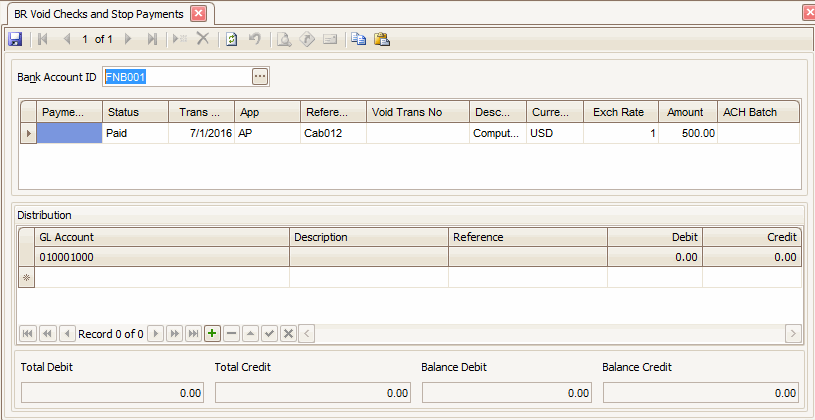
Task: Close the BR Void Checks tab
Action: pyautogui.click(x=197, y=14)
